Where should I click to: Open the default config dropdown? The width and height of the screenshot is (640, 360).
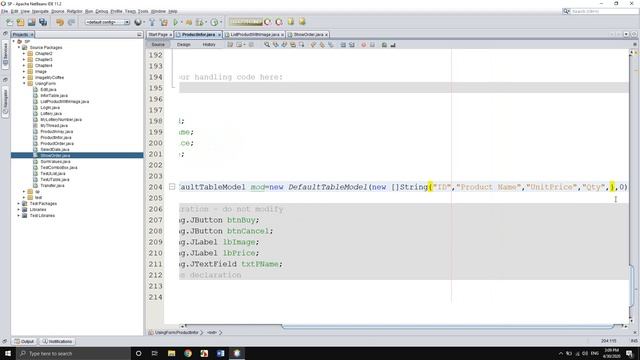click(x=107, y=22)
